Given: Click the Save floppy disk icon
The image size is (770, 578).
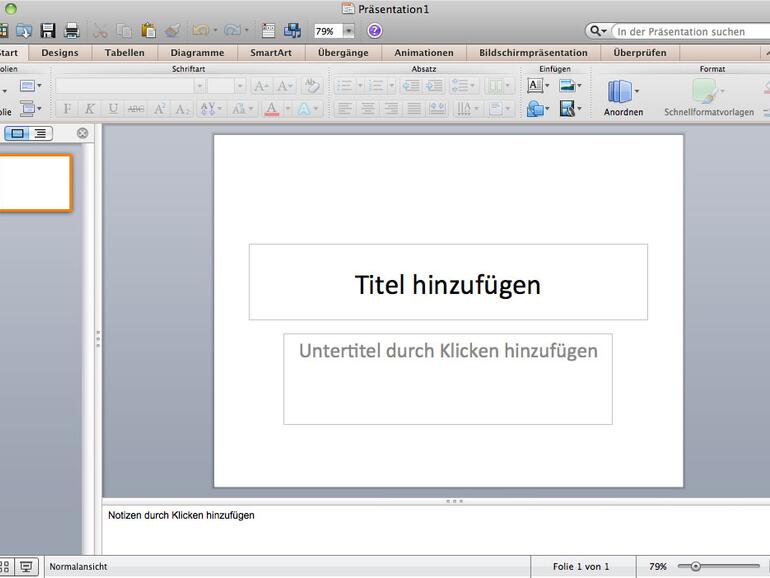Looking at the screenshot, I should (48, 31).
